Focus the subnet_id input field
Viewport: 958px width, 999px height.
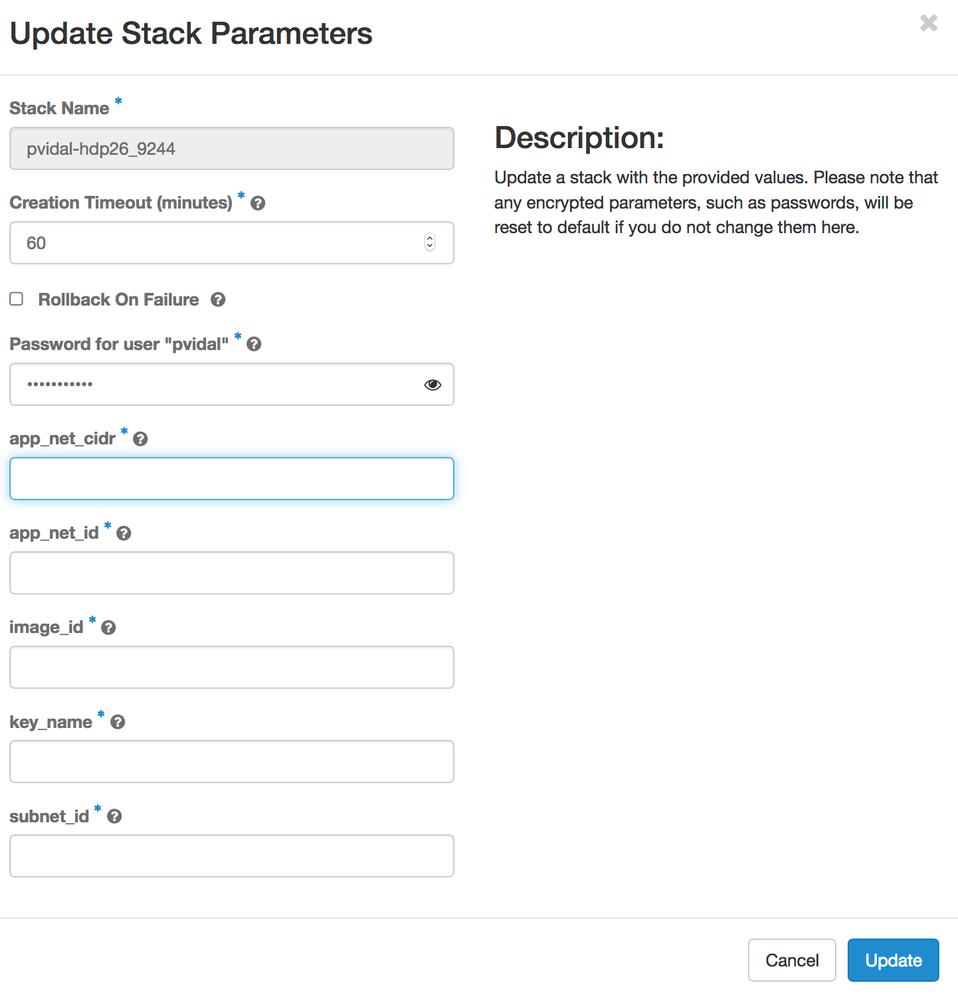click(x=231, y=856)
